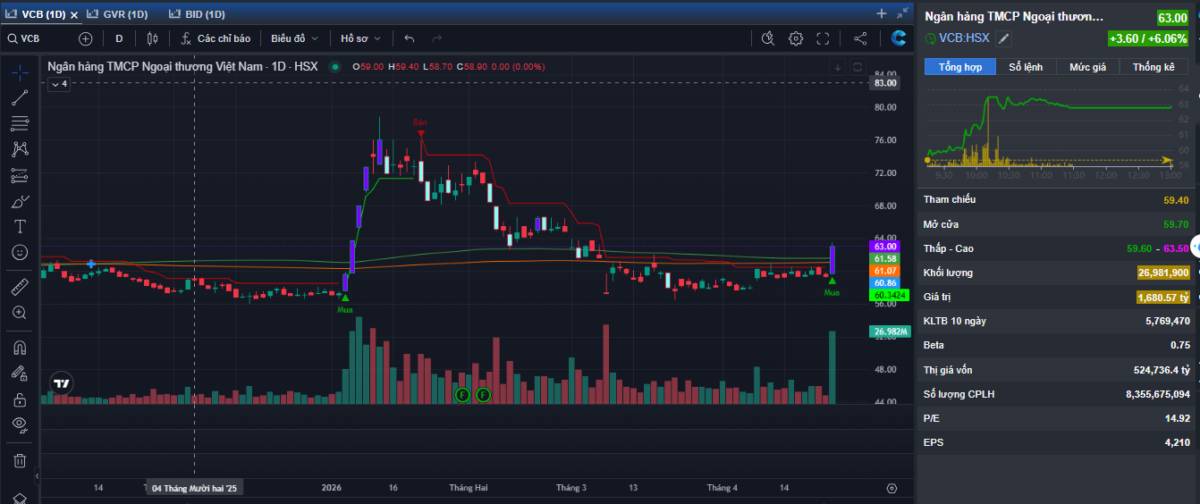Select the crosshair cursor tool
Viewport: 1200px width, 504px height.
19,72
